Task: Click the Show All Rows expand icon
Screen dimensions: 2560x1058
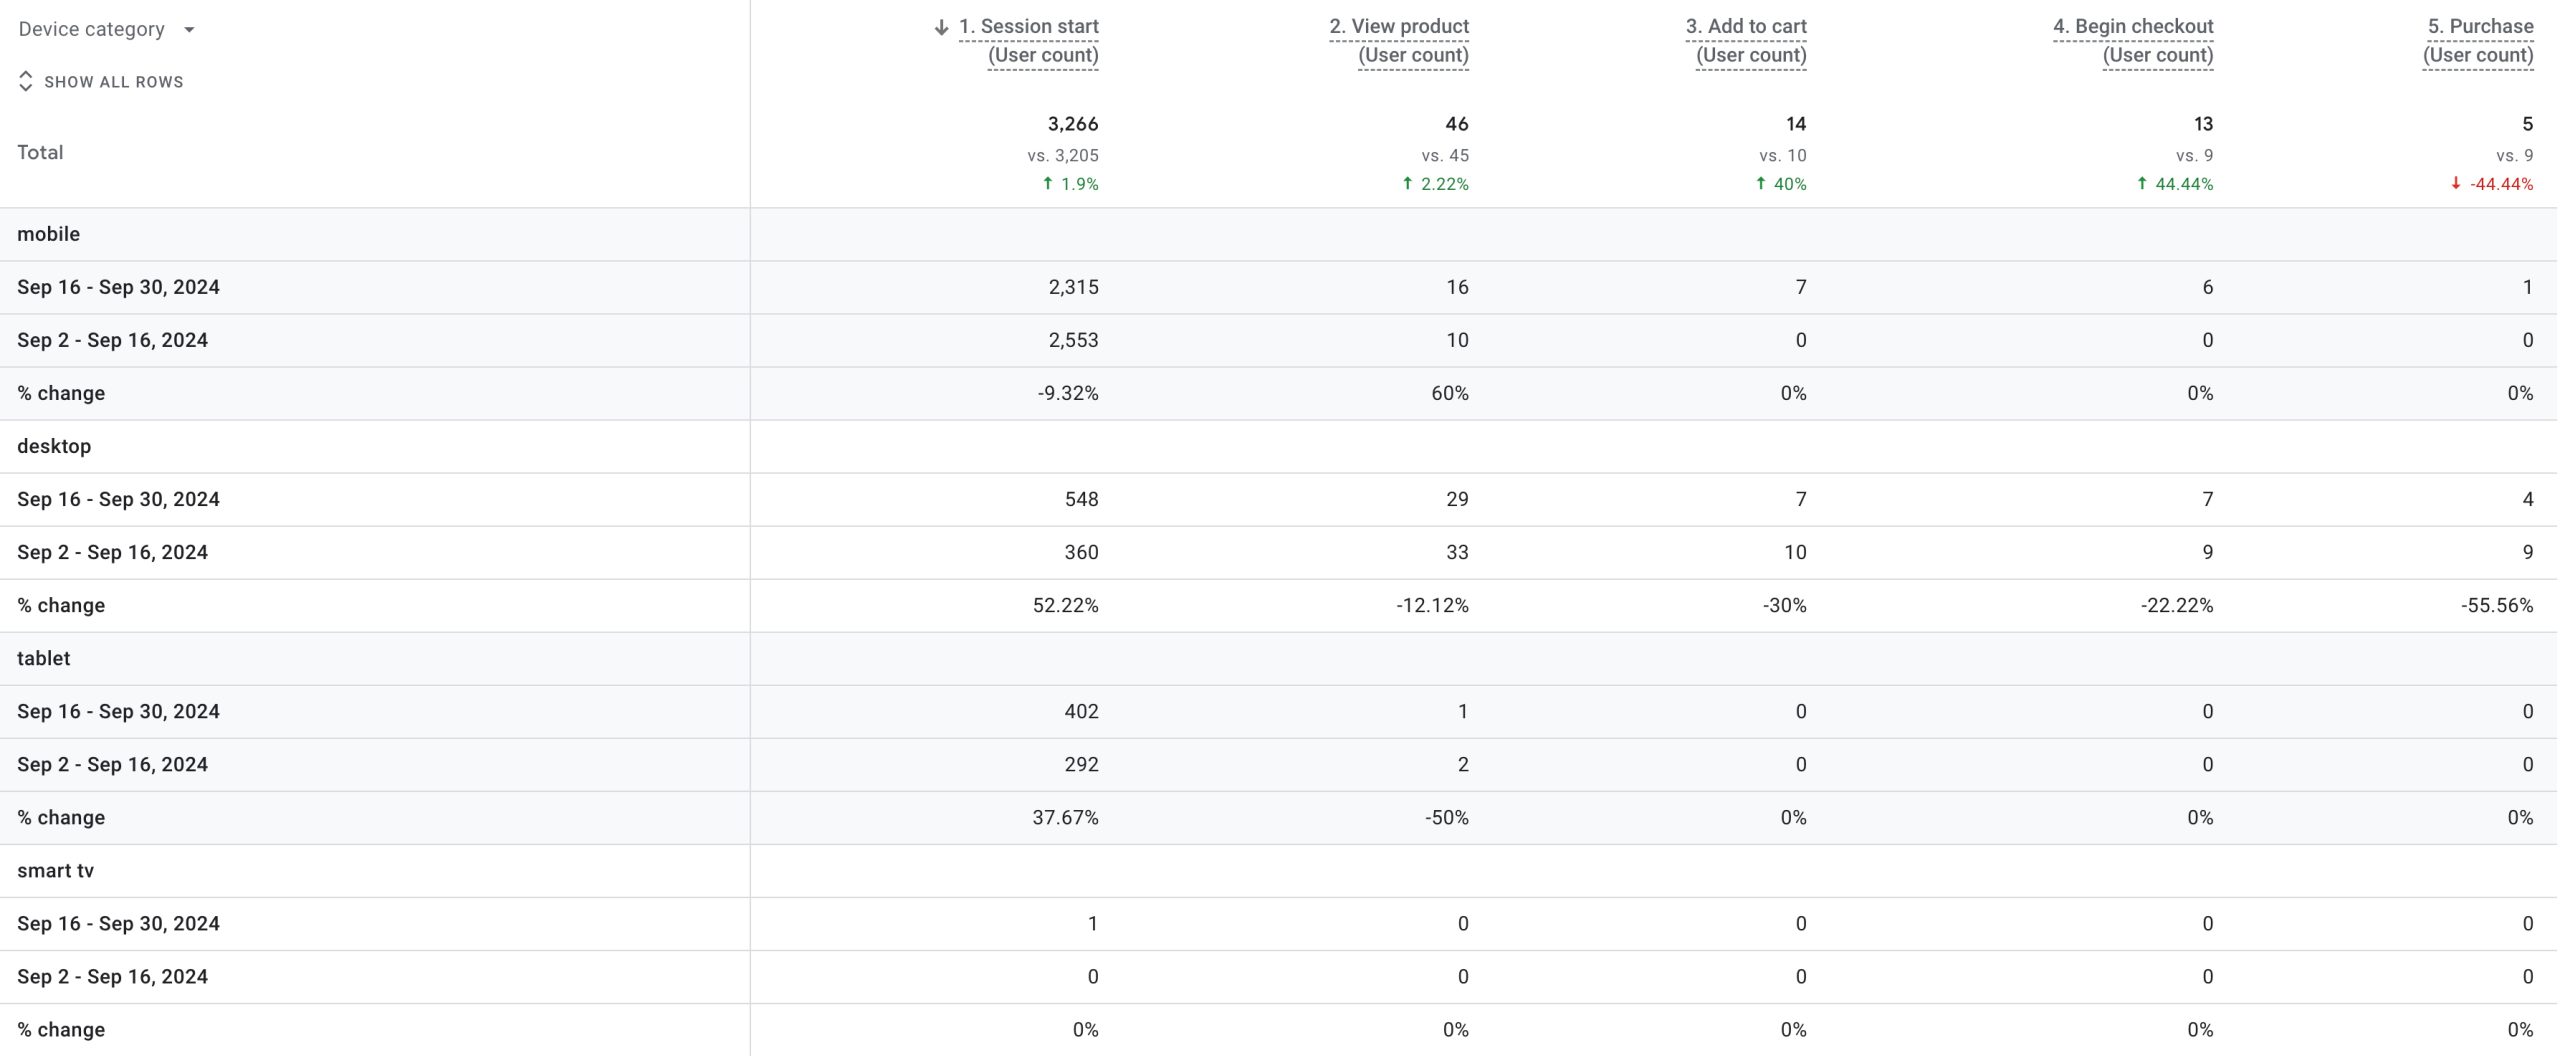Action: (26, 82)
